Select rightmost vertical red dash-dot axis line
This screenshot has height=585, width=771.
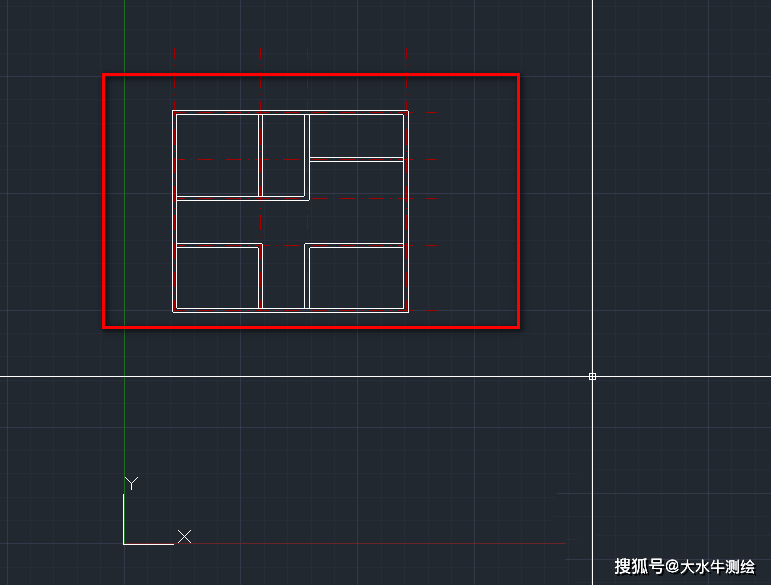coord(406,180)
